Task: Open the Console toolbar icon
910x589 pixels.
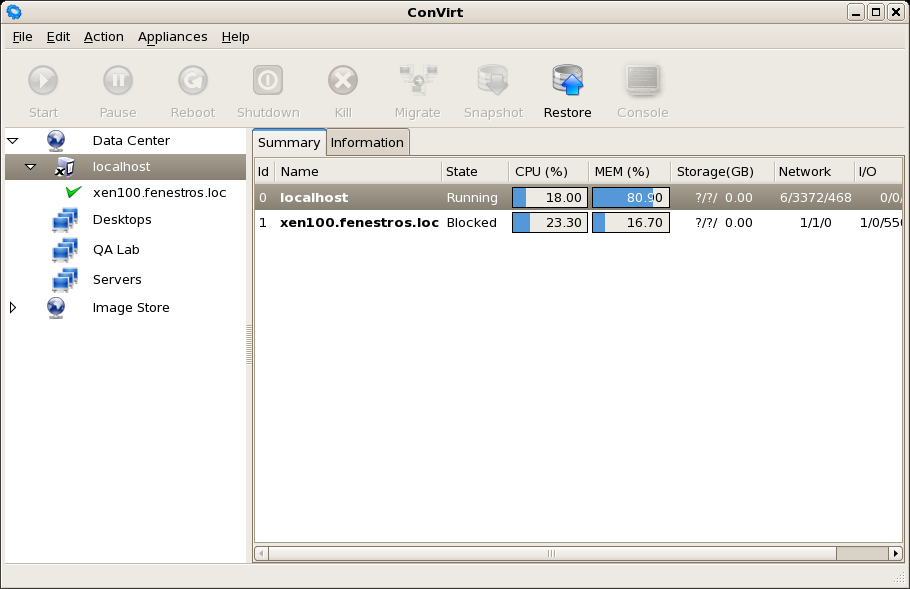Action: [x=642, y=81]
